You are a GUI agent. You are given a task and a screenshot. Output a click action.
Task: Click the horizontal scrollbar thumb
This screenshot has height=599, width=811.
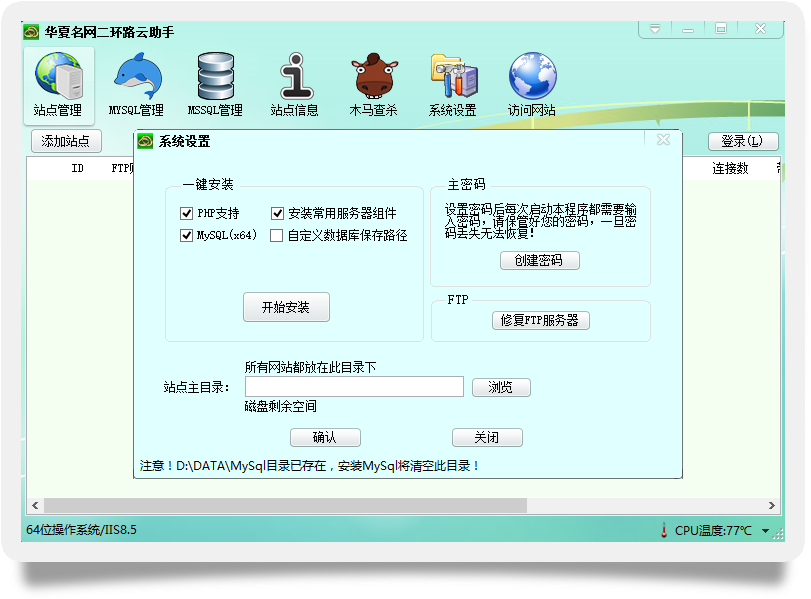coord(286,505)
